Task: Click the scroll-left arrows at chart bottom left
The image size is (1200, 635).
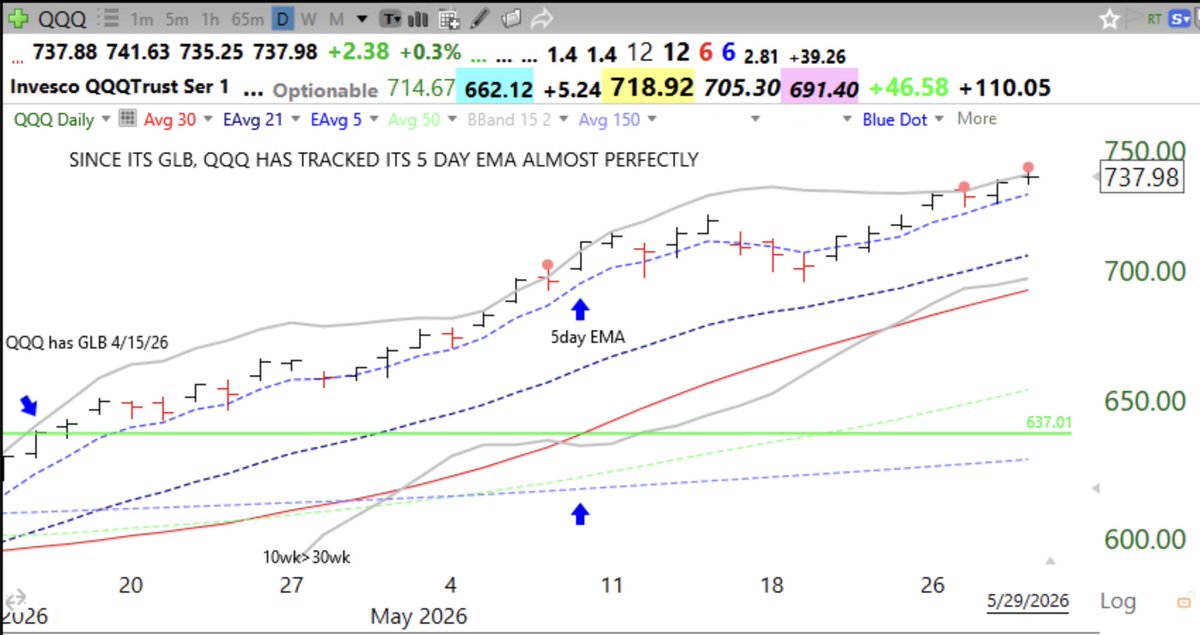Action: click(x=15, y=600)
